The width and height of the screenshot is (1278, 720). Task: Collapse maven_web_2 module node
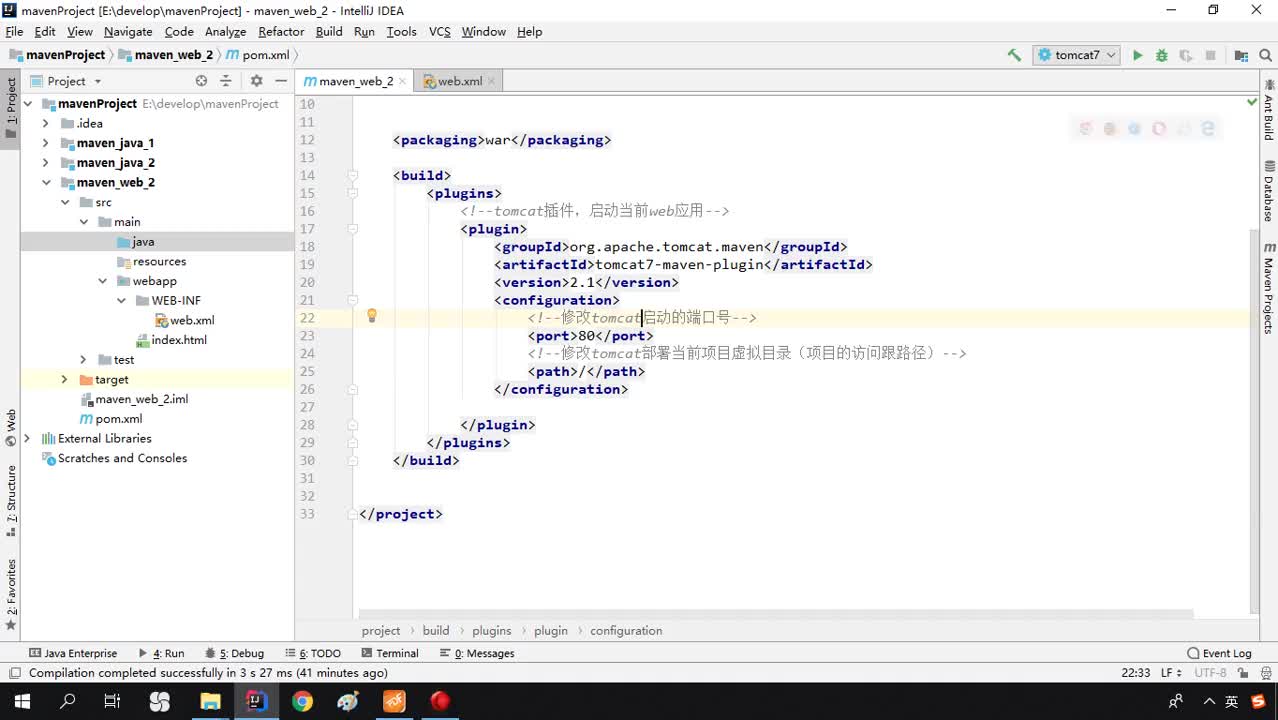click(45, 182)
